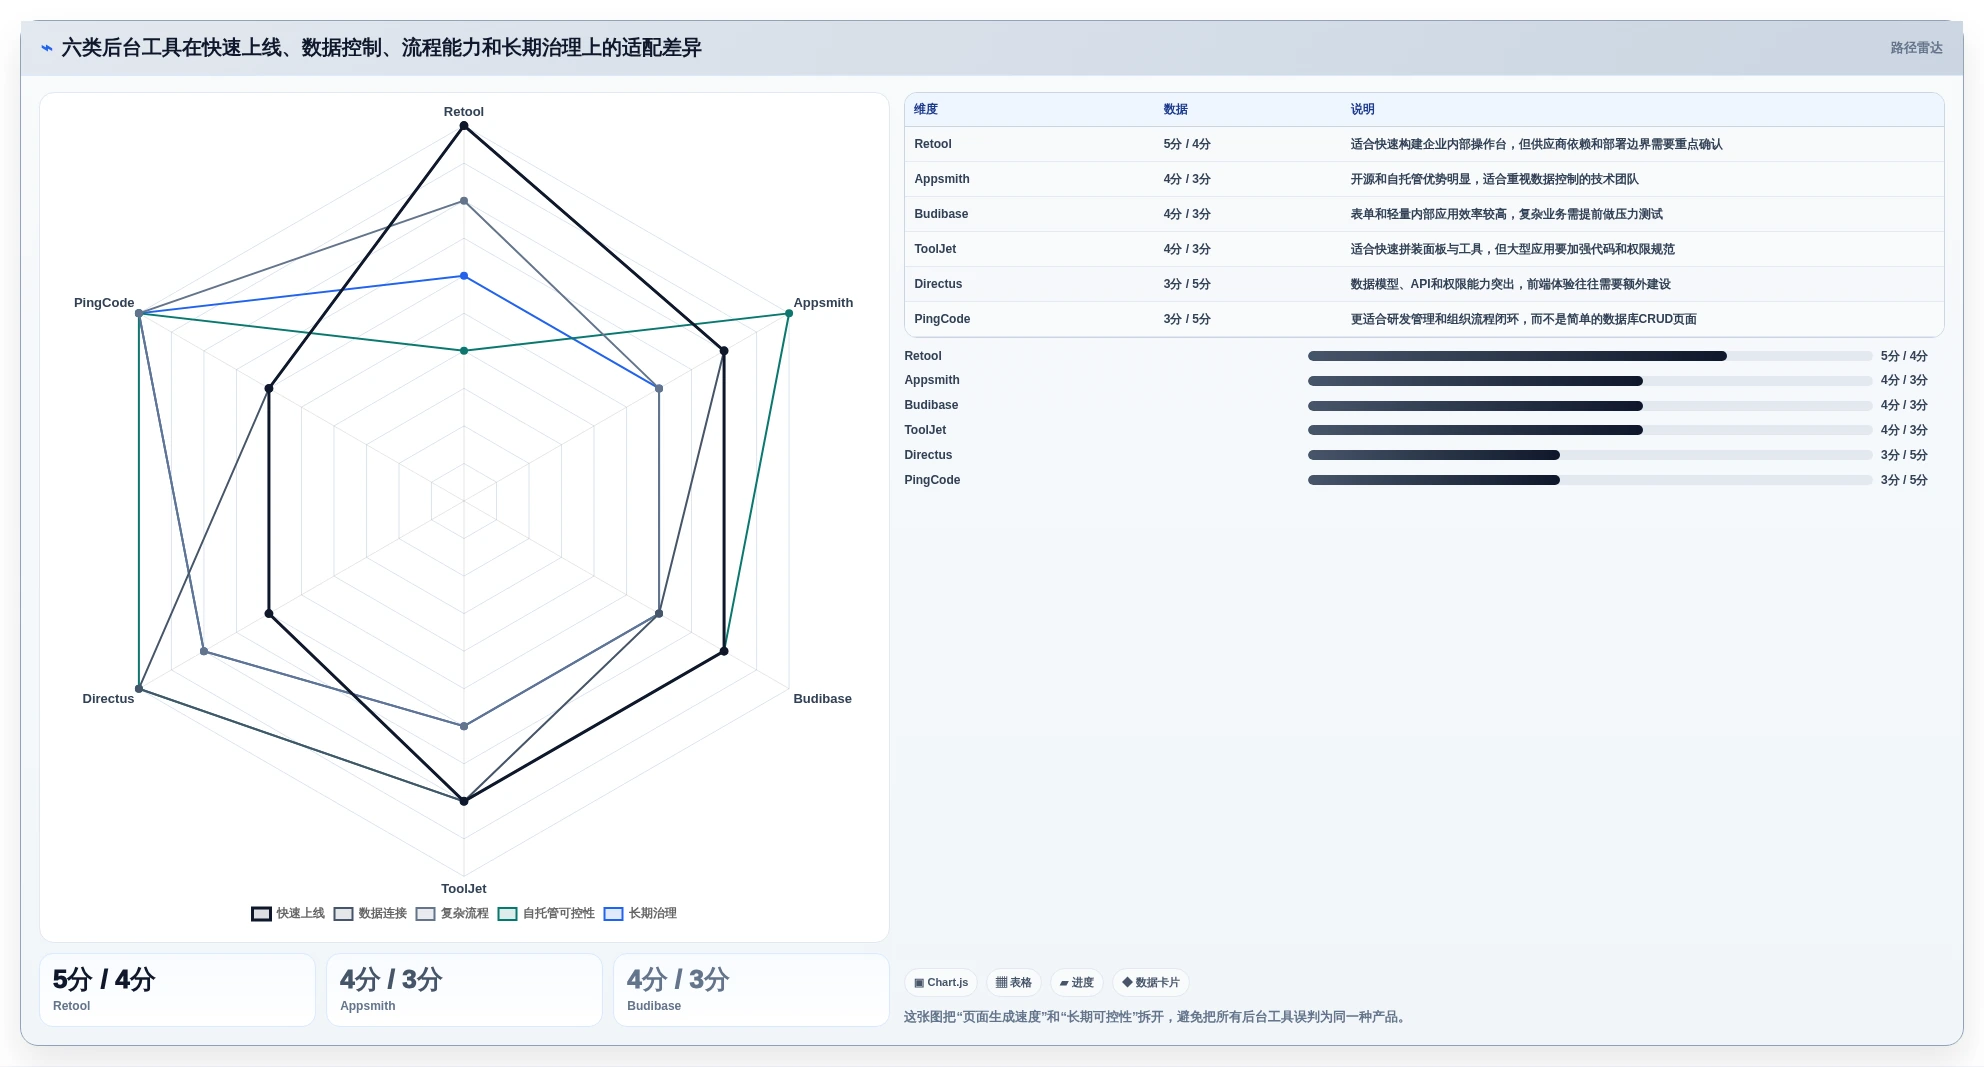
Task: Open the Retool 5分 / 4分 data card
Action: pyautogui.click(x=177, y=990)
